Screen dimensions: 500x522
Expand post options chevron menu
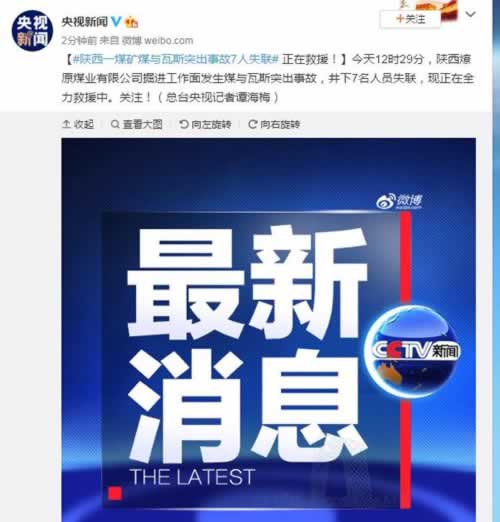[x=470, y=14]
